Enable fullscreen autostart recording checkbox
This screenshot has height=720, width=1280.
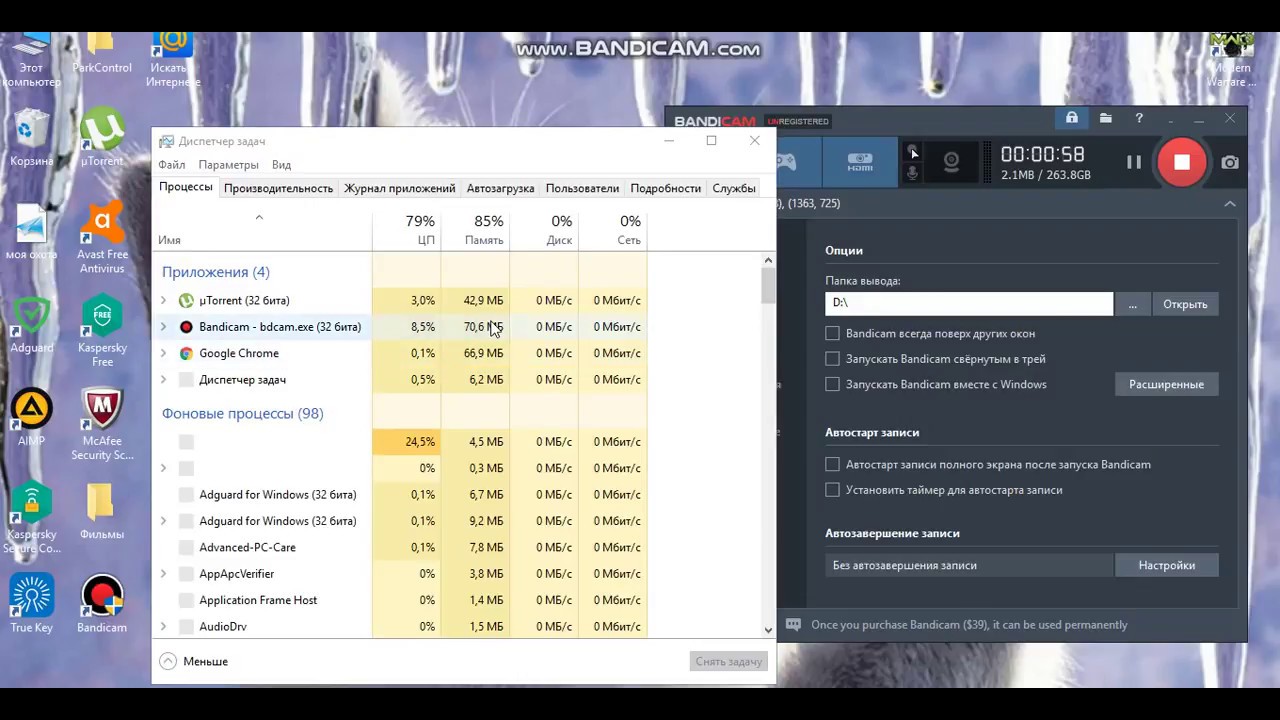832,464
